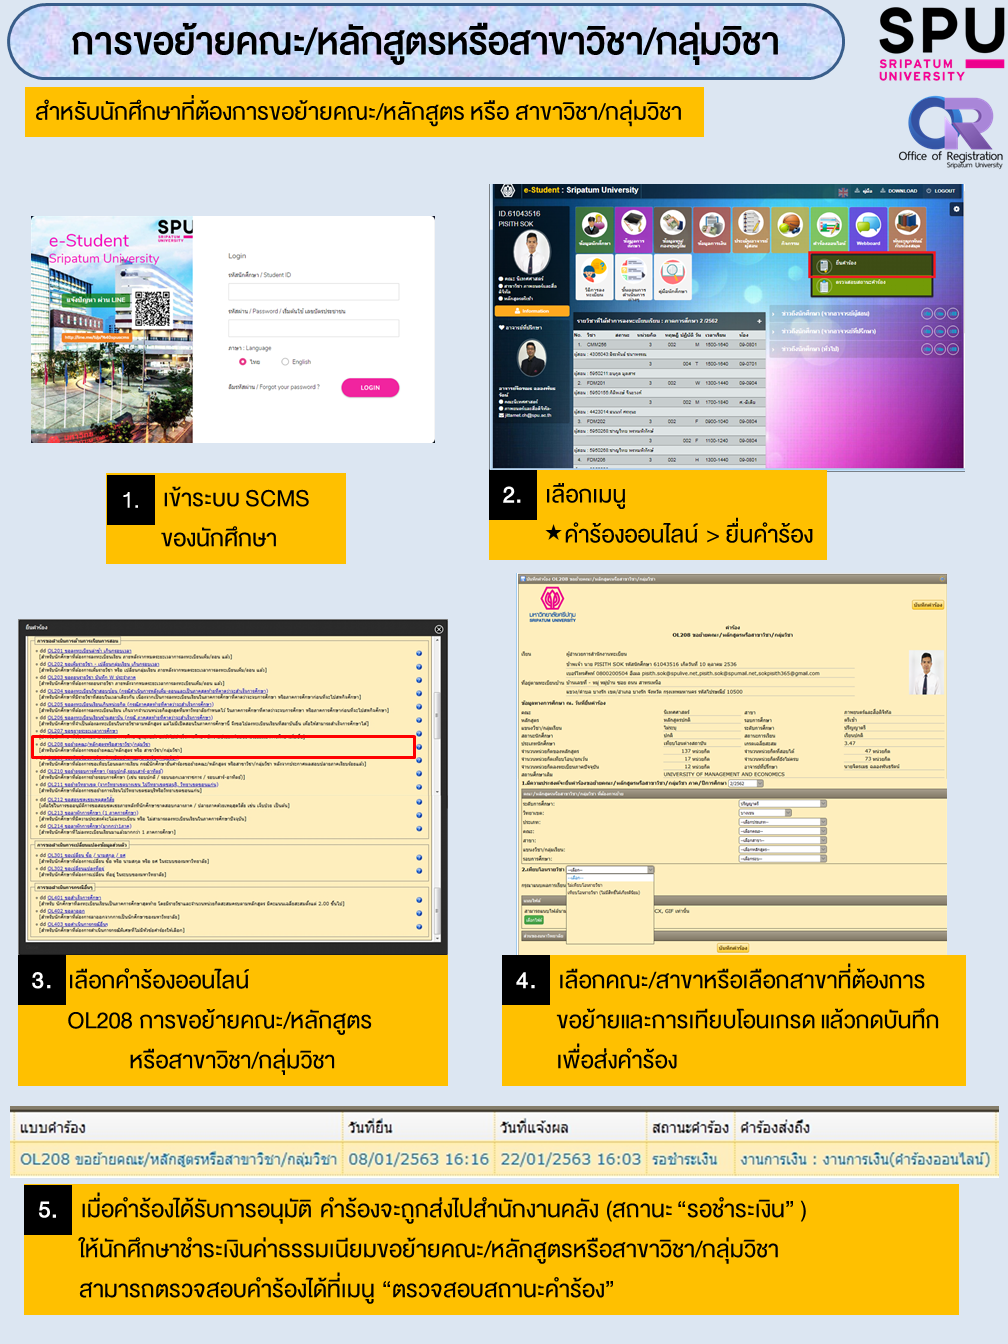Click the QR code on the login page
Screen dimensions: 1008x1344
pyautogui.click(x=151, y=309)
